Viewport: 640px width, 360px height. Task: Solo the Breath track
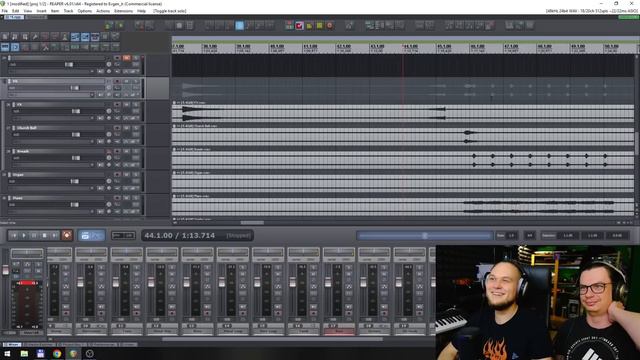pyautogui.click(x=136, y=151)
